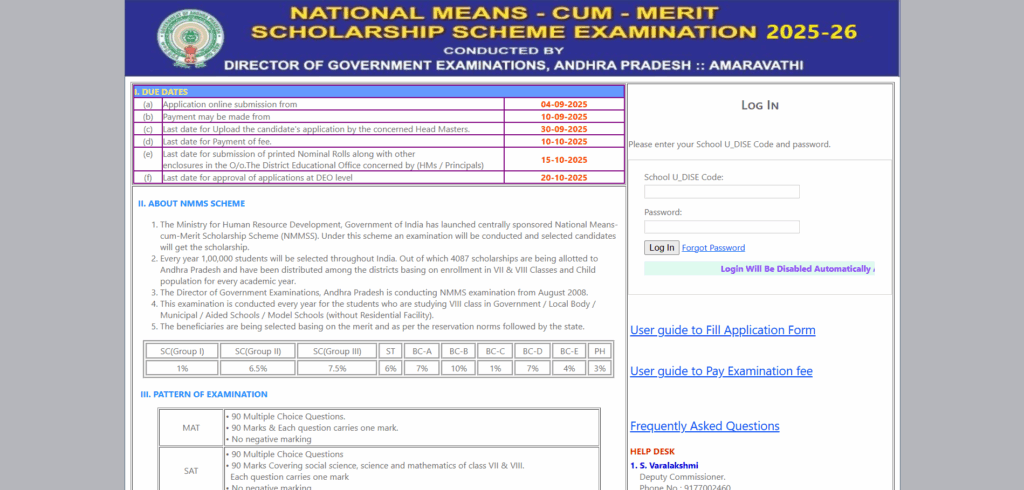The height and width of the screenshot is (490, 1024).
Task: Click the Andhra Pradesh government emblem logo
Action: point(190,39)
